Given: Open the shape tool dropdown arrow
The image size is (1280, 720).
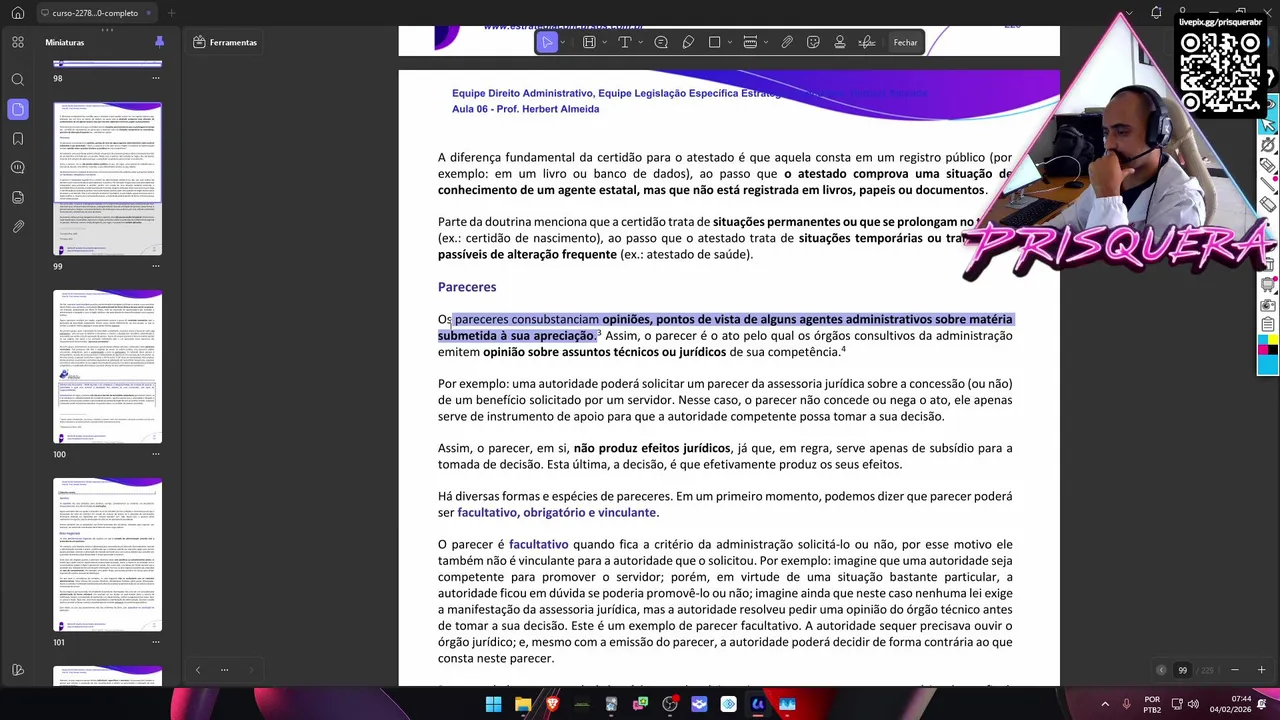Looking at the screenshot, I should [x=730, y=42].
